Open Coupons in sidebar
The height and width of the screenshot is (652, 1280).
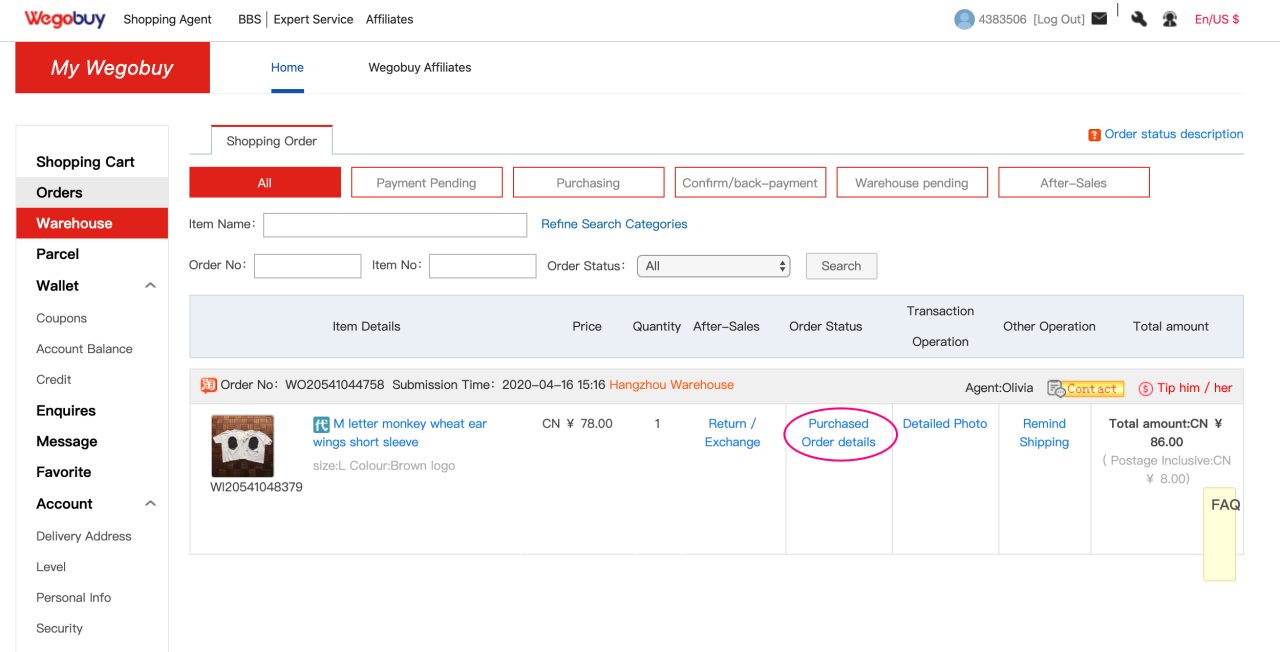pos(61,318)
